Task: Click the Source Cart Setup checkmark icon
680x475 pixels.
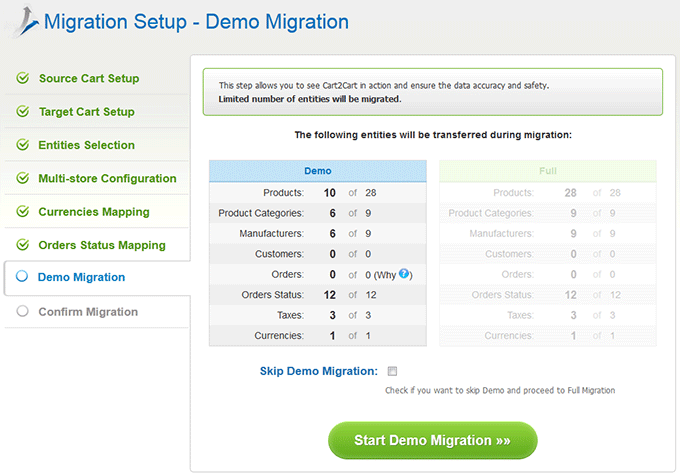Action: [x=23, y=78]
